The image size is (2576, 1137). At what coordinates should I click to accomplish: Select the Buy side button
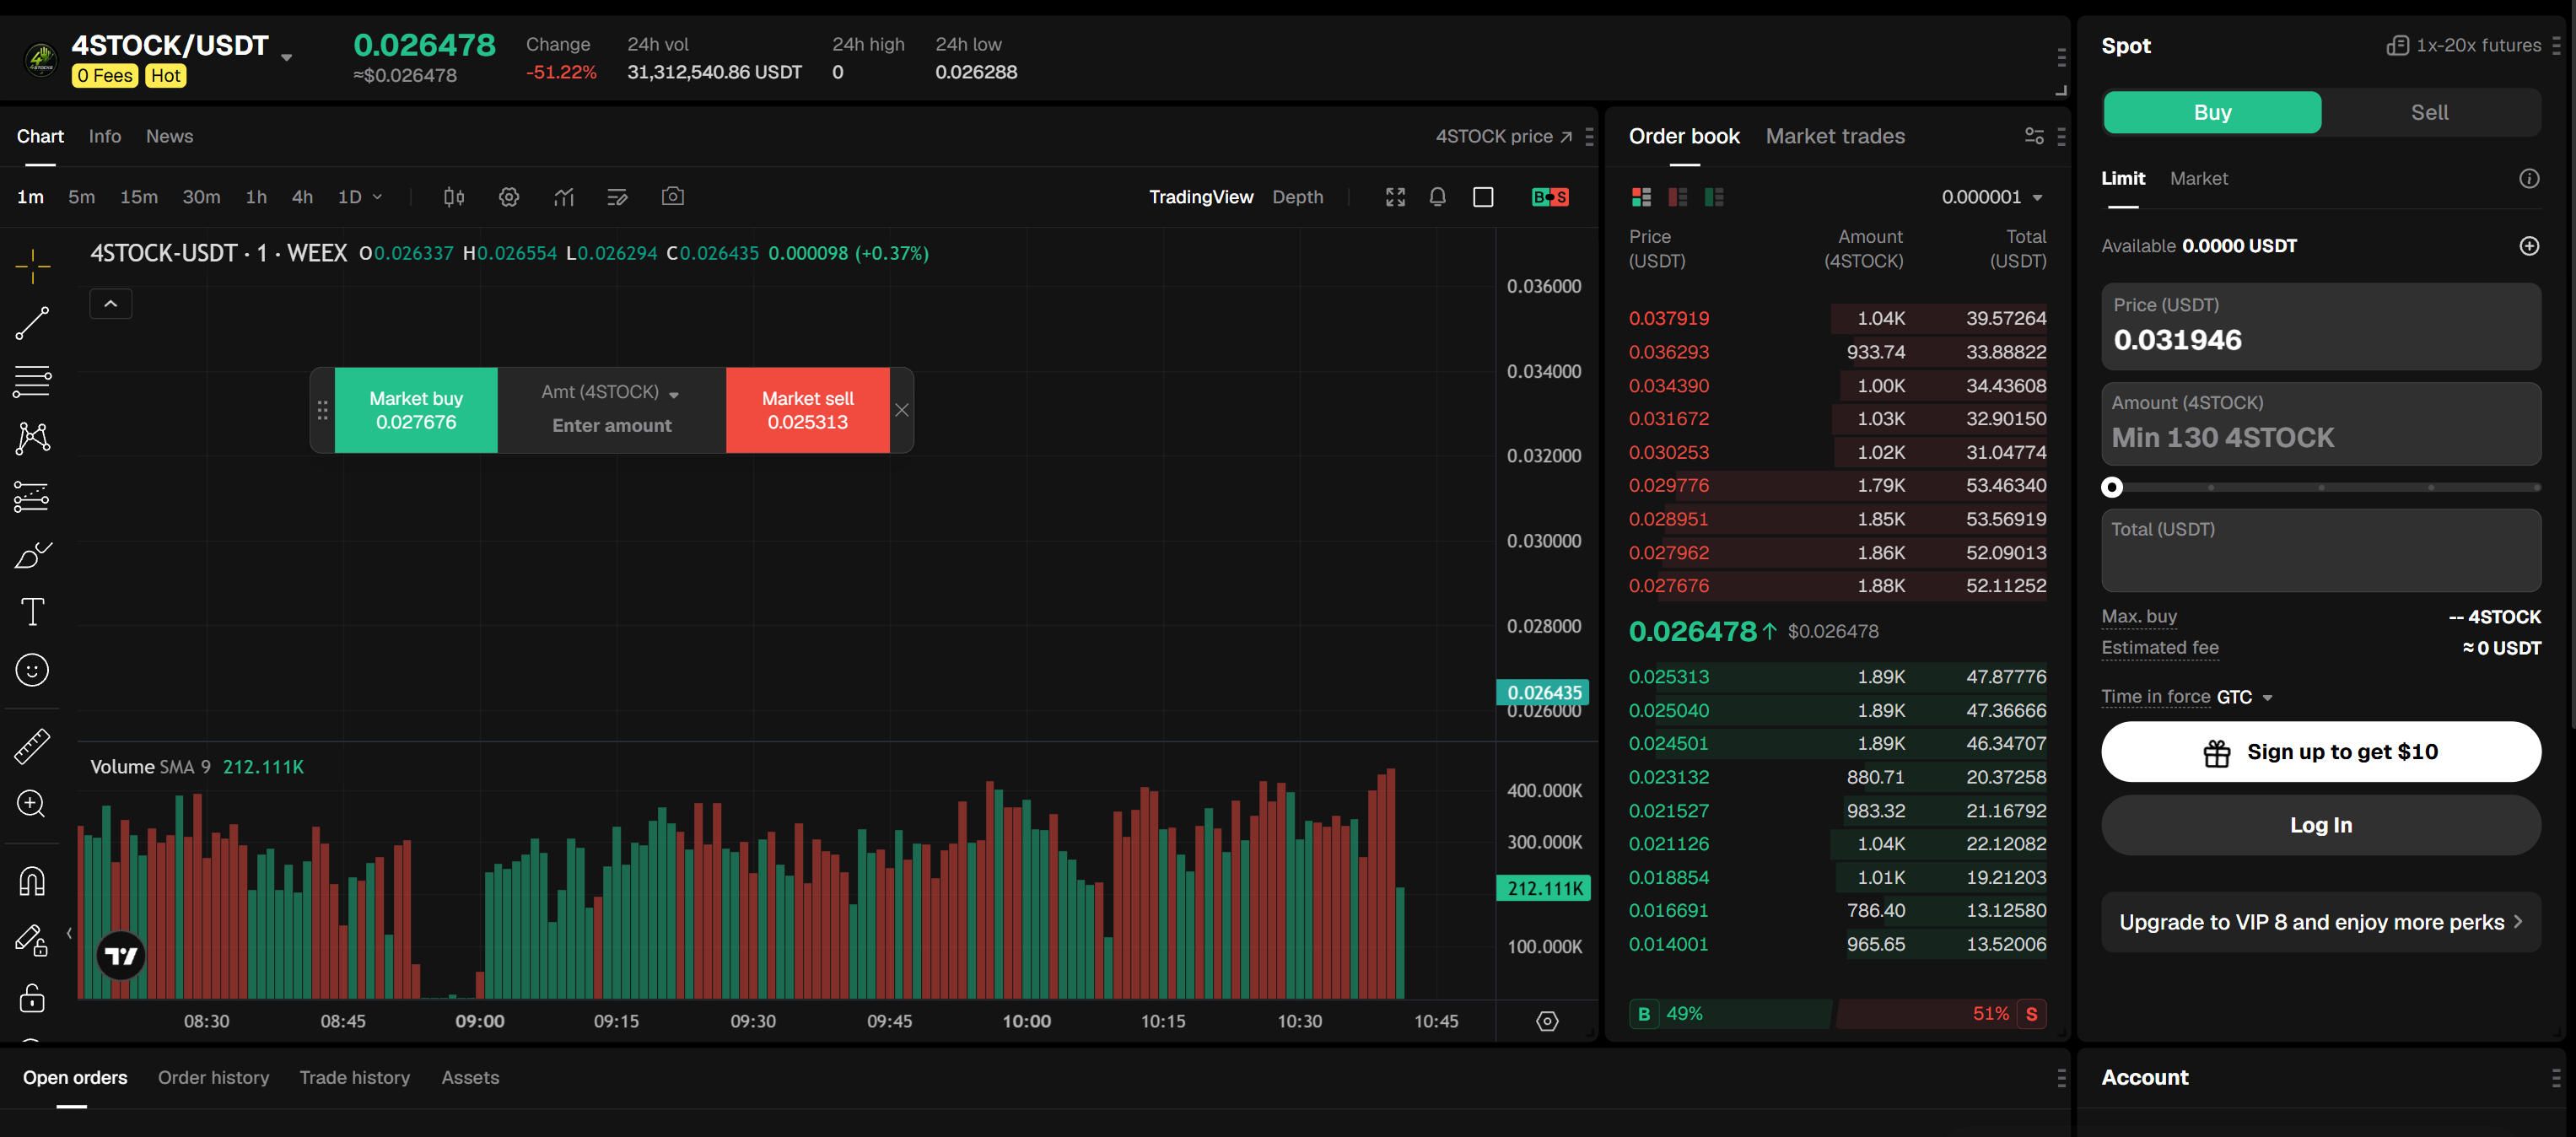click(2213, 112)
